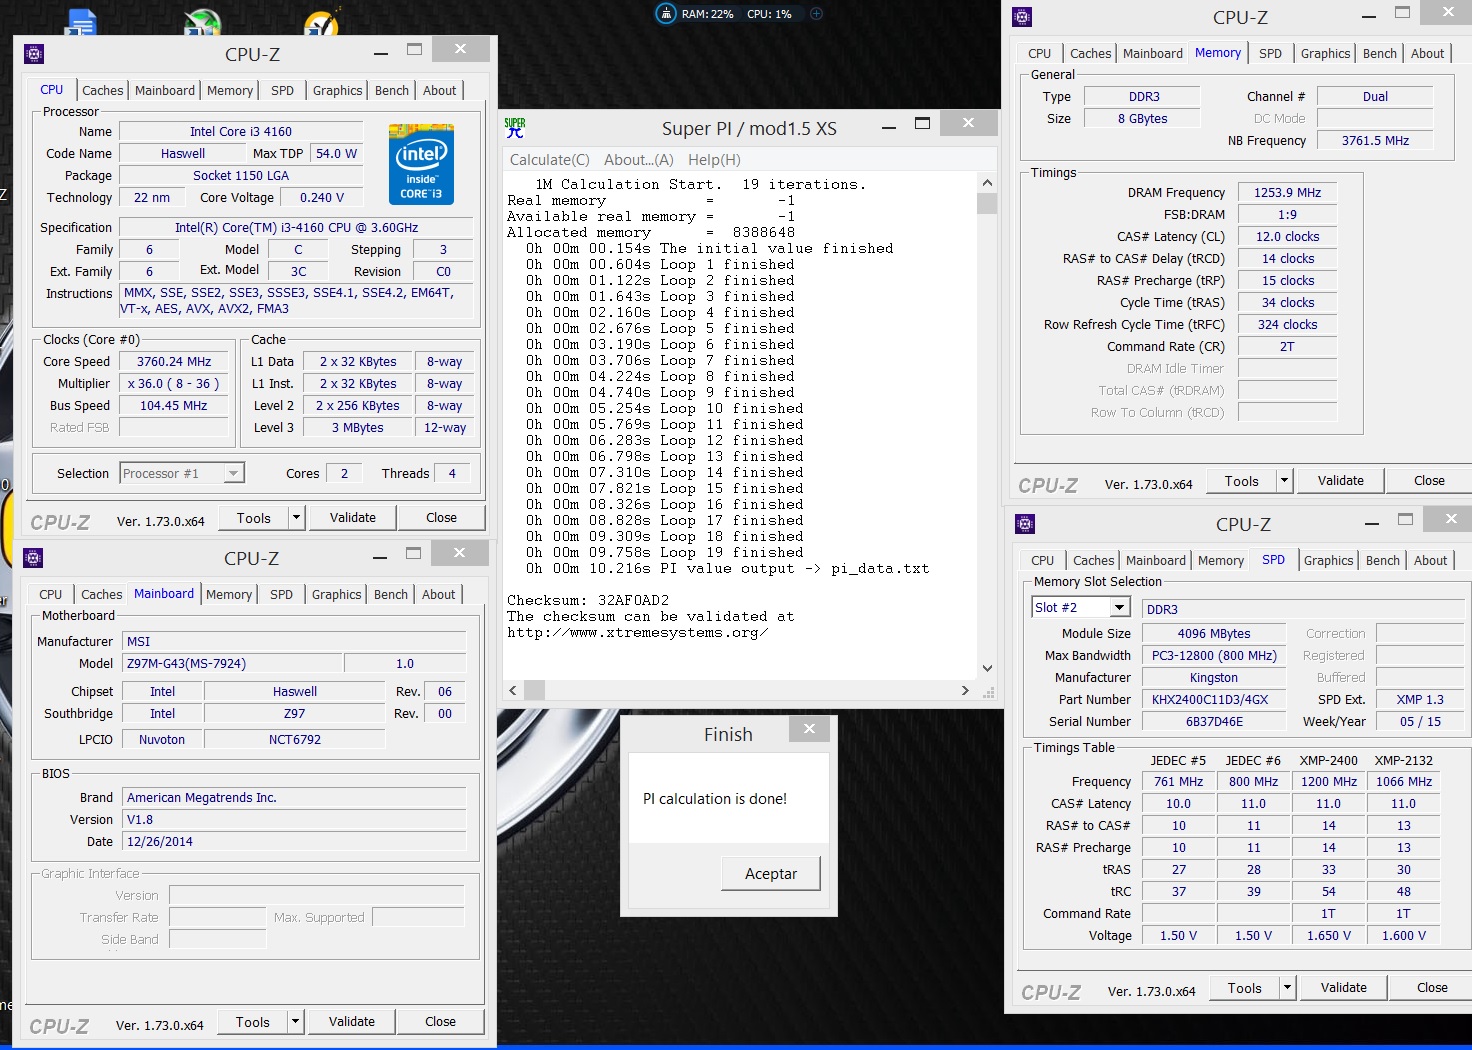Click Super PI icon in title bar
Image resolution: width=1472 pixels, height=1050 pixels.
pyautogui.click(x=515, y=128)
